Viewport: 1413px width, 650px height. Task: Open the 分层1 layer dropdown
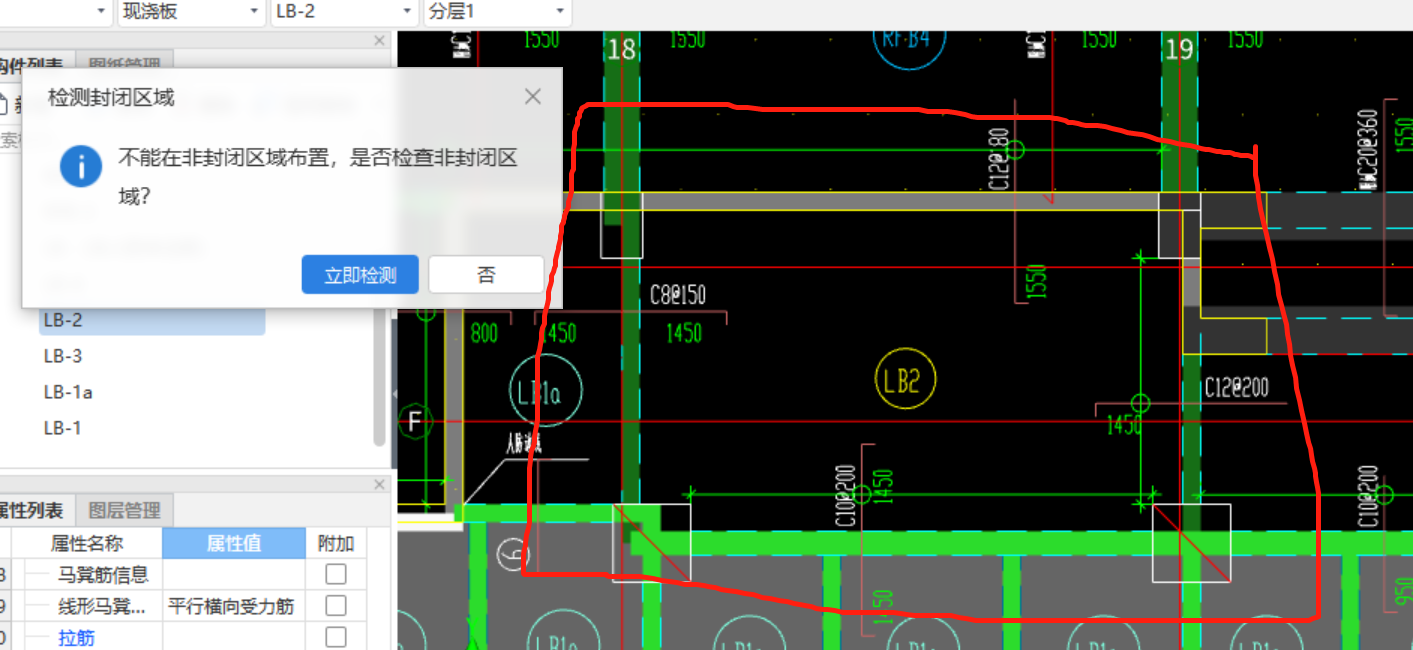coord(497,12)
